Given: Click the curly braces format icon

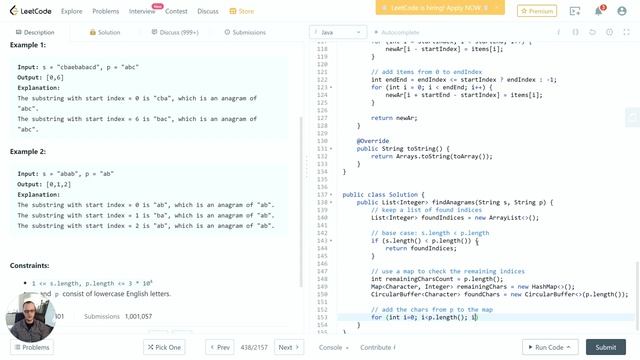Looking at the screenshot, I should click(x=576, y=32).
